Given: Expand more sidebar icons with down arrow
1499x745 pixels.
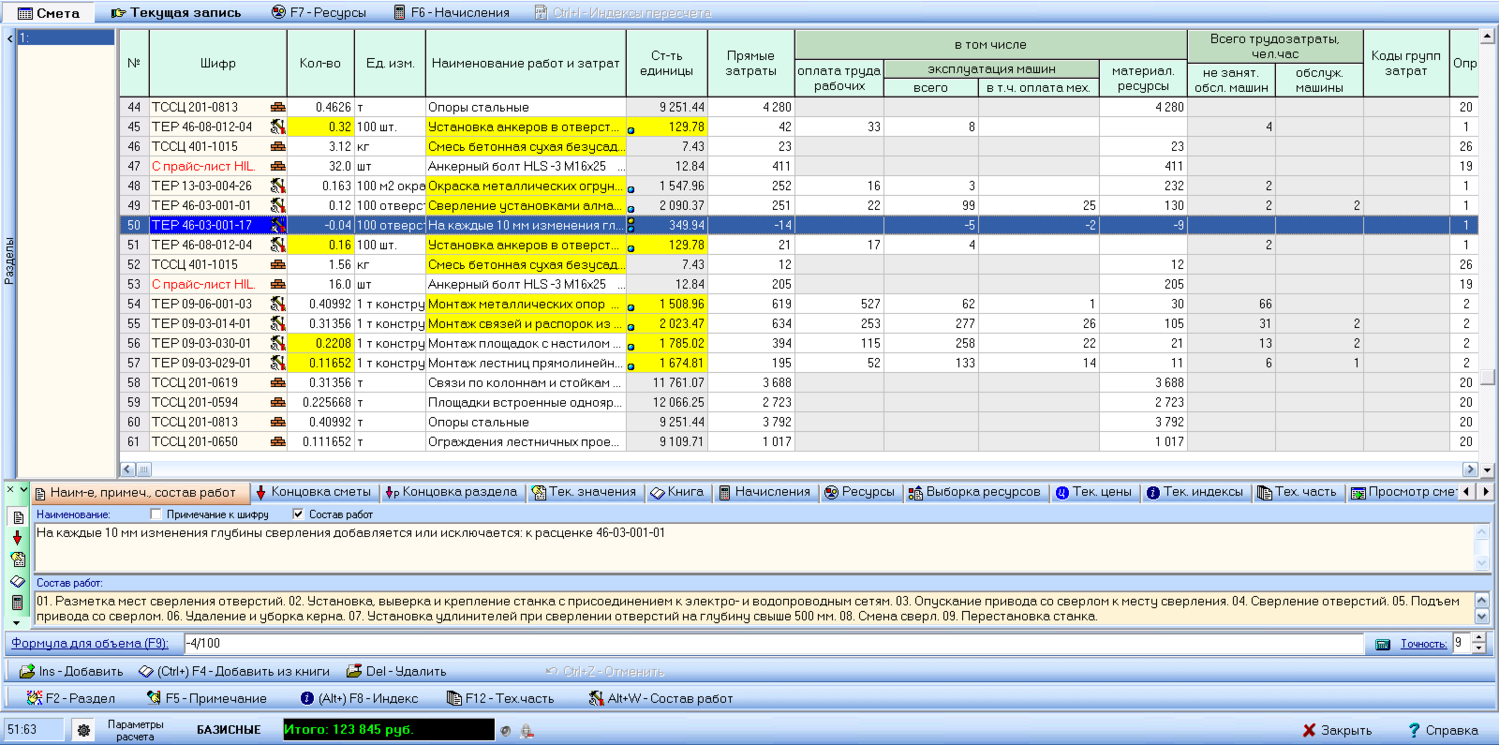Looking at the screenshot, I should coord(18,622).
